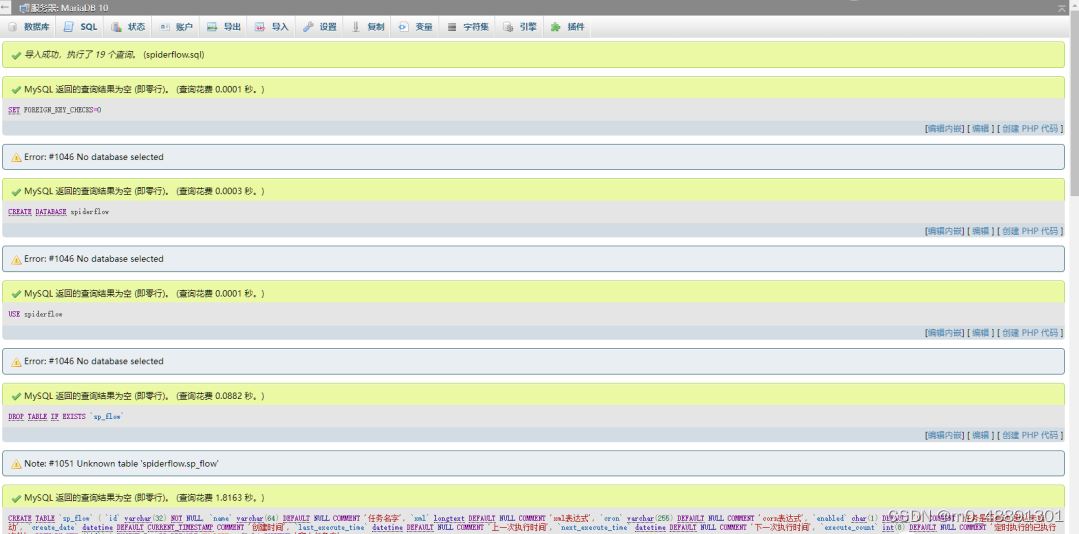Click the 0.0003 秒 query result message
1079x534 pixels.
145,191
